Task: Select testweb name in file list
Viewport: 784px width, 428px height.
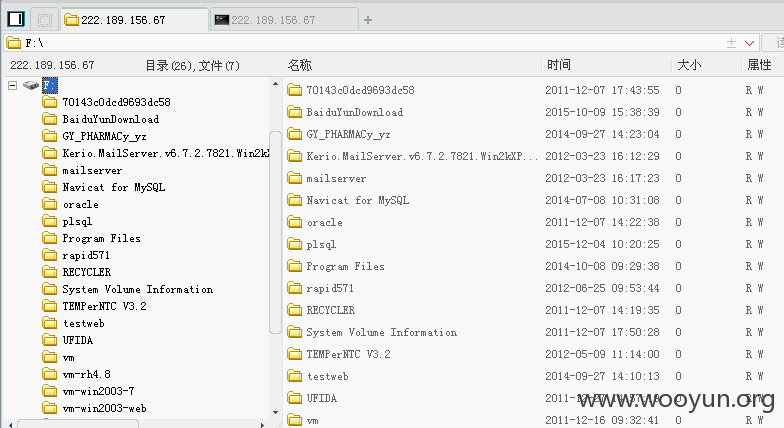Action: [328, 376]
